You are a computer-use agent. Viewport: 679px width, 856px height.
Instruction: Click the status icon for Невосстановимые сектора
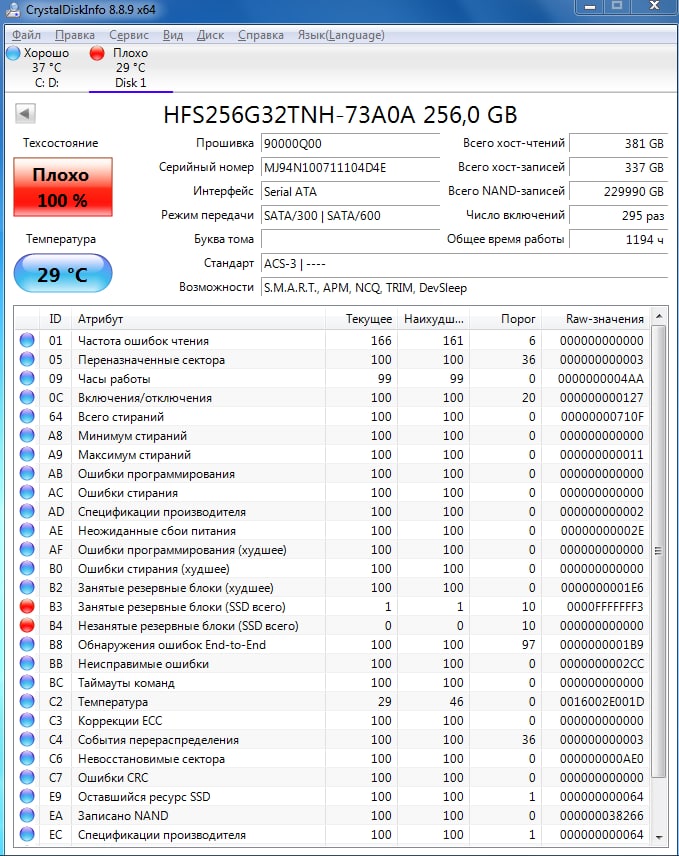coord(27,759)
